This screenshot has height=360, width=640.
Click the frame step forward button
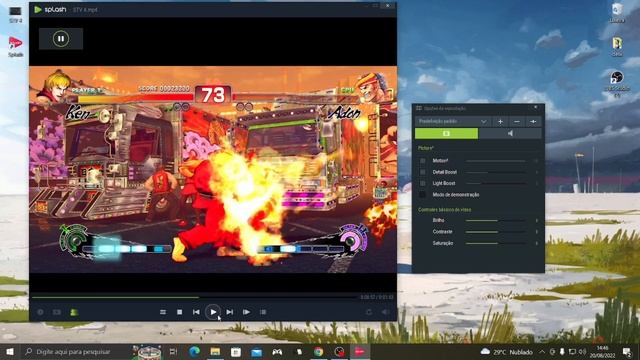tap(247, 312)
